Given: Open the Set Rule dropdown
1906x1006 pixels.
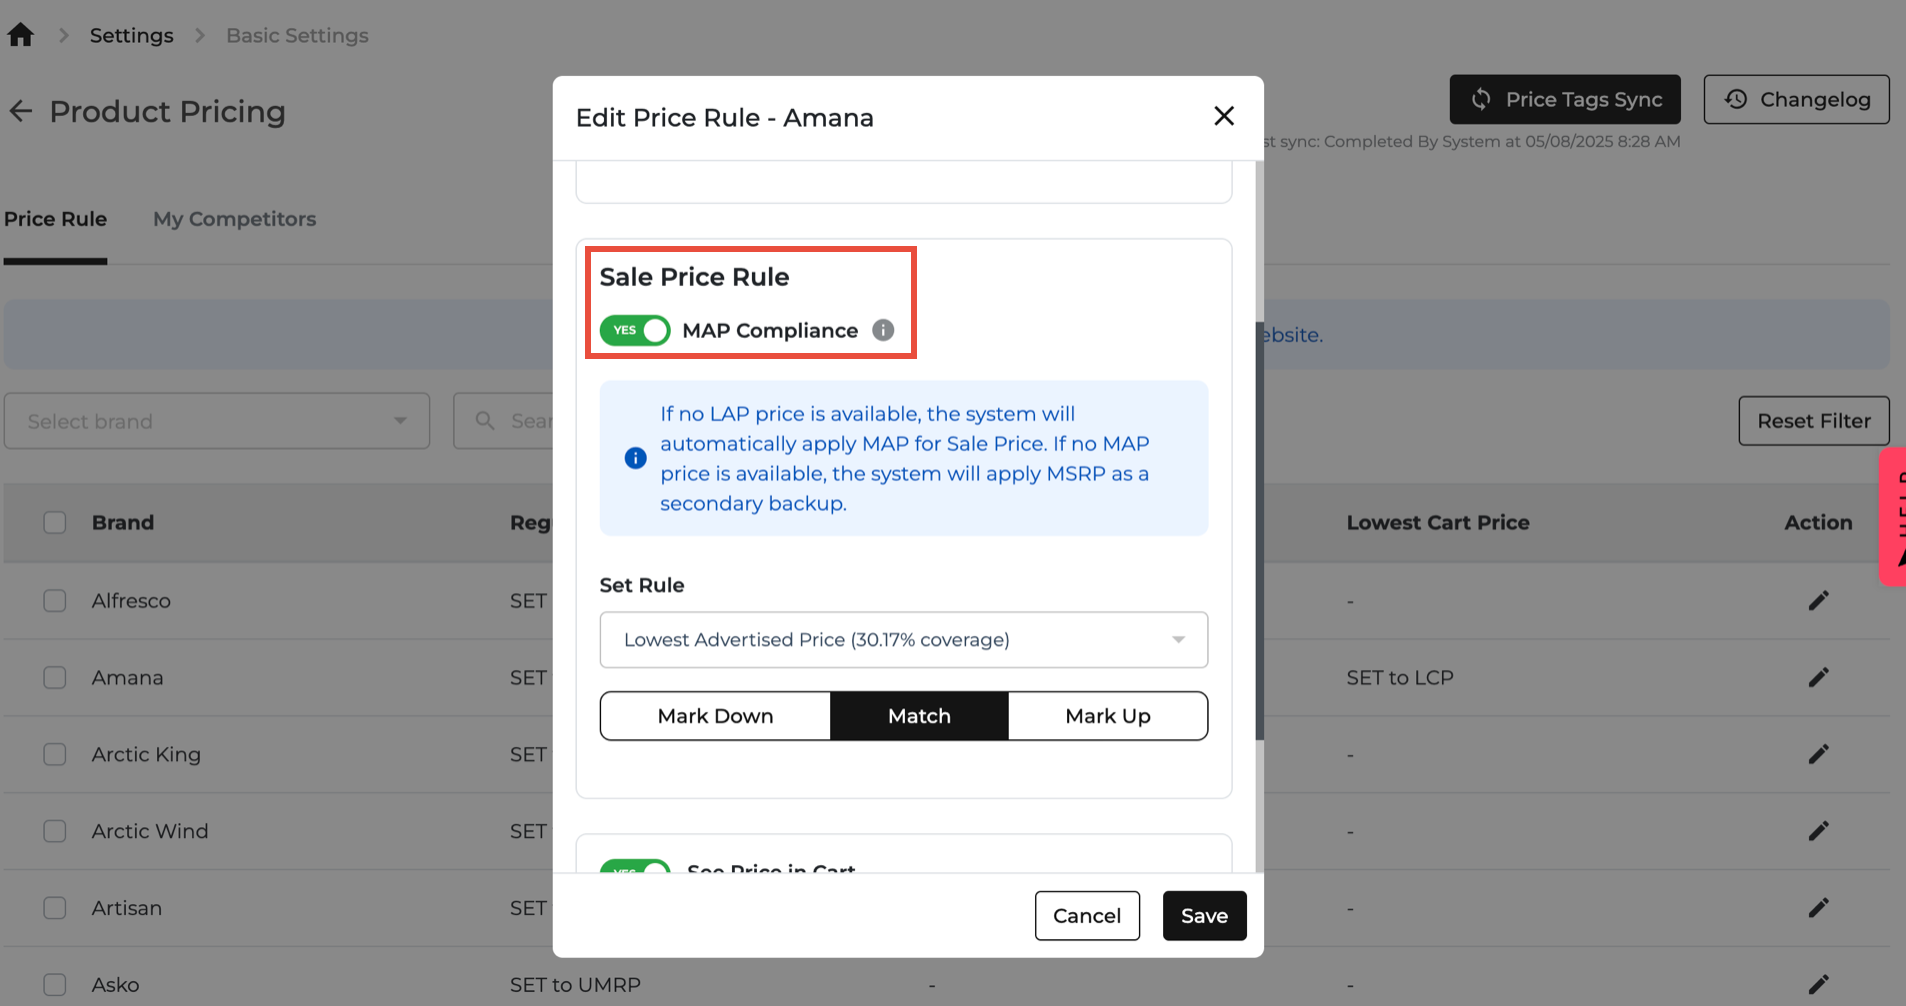Looking at the screenshot, I should 903,640.
